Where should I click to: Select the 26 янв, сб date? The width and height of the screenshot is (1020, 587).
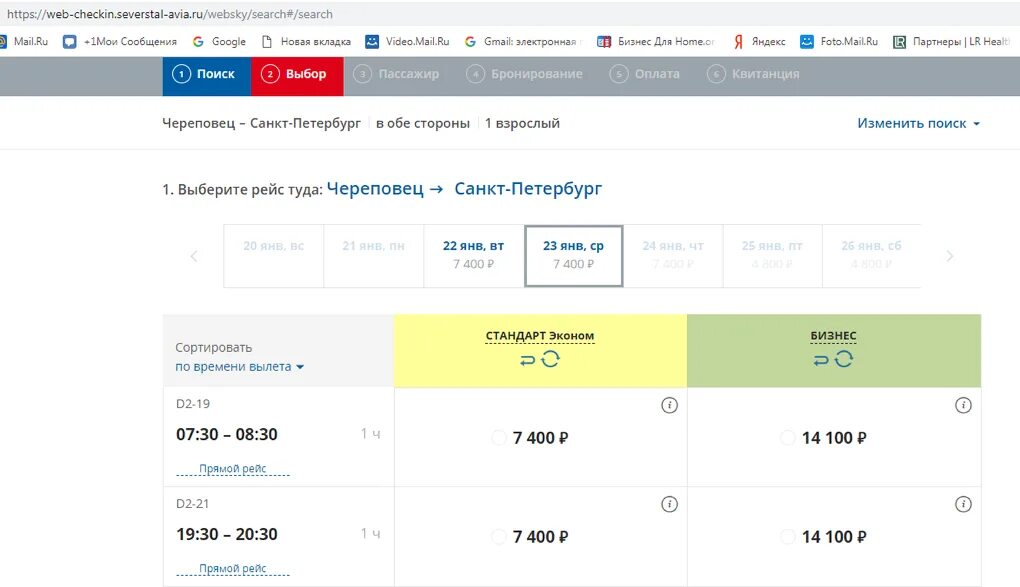pyautogui.click(x=871, y=256)
